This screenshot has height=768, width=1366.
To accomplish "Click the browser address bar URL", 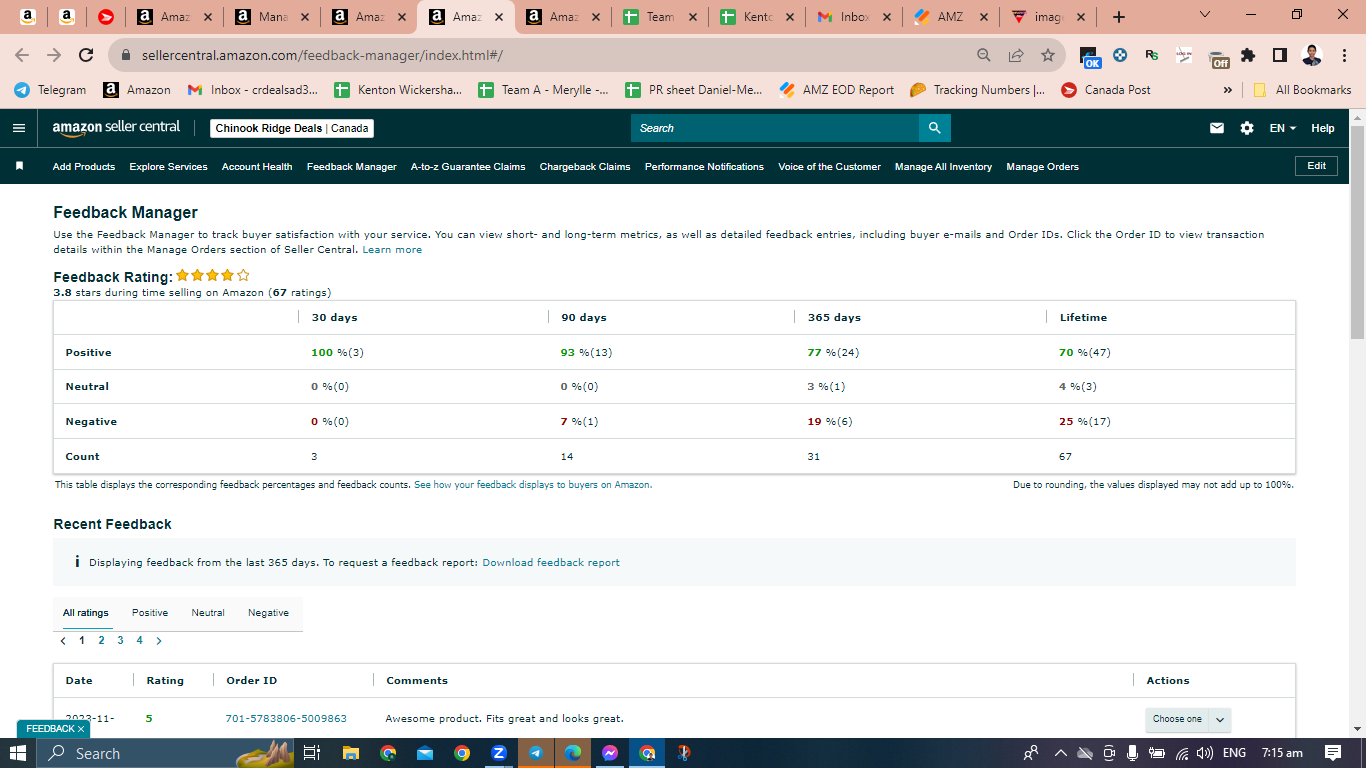I will (322, 55).
